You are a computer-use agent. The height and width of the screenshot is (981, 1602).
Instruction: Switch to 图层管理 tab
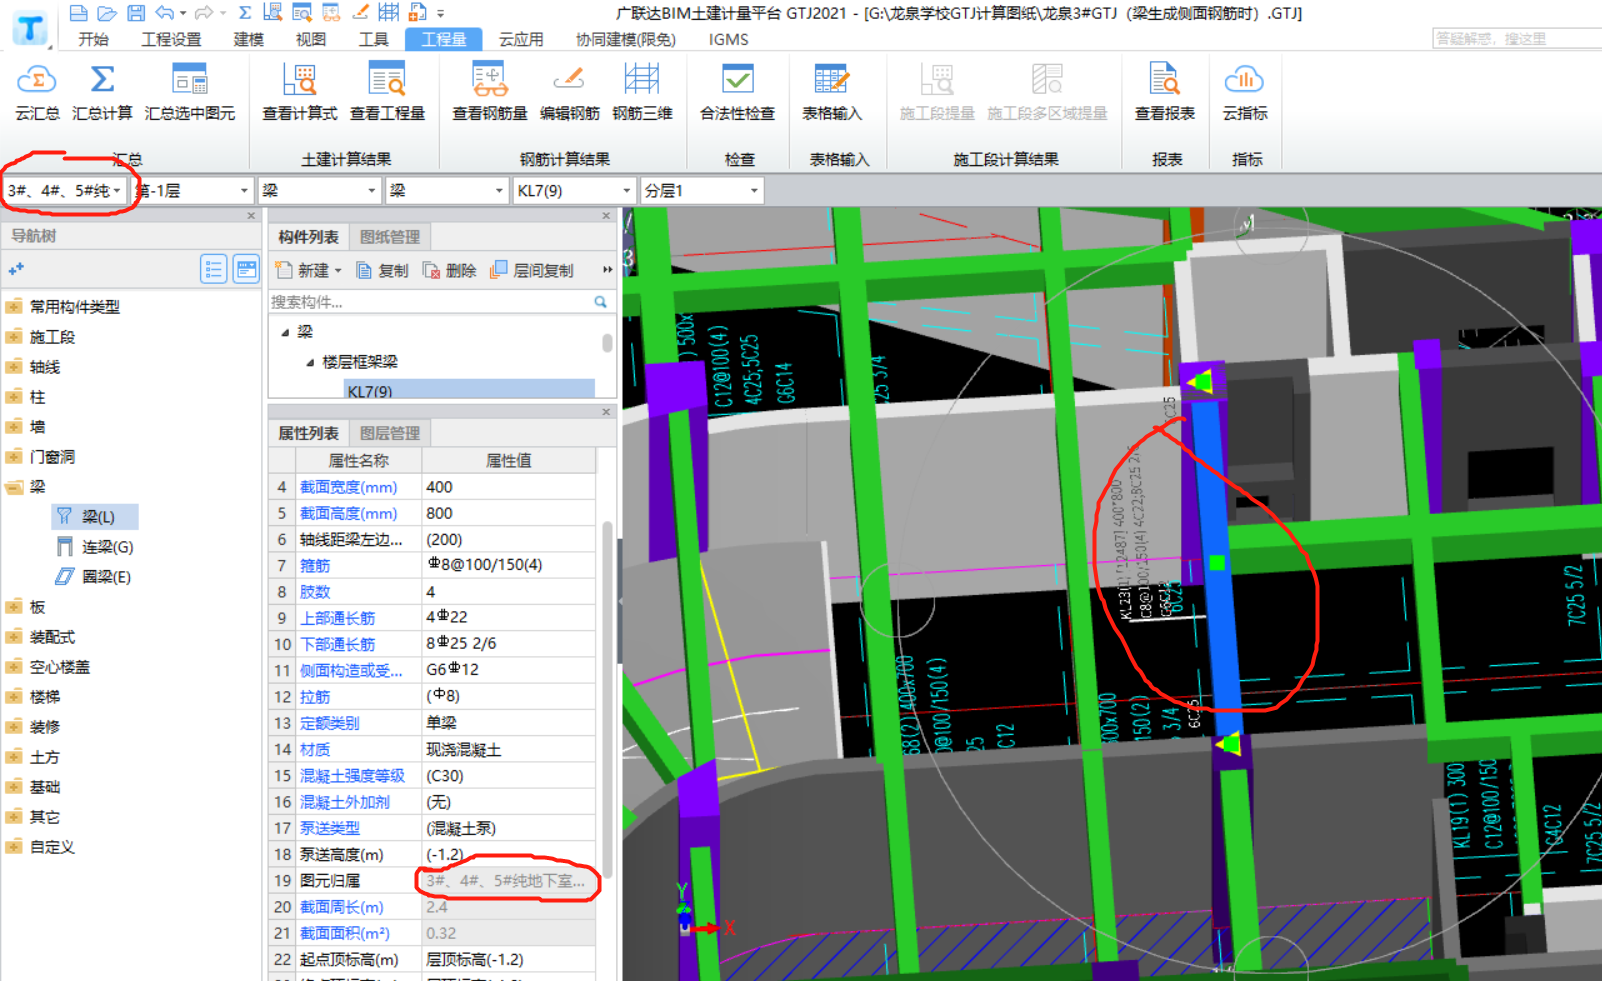click(390, 433)
